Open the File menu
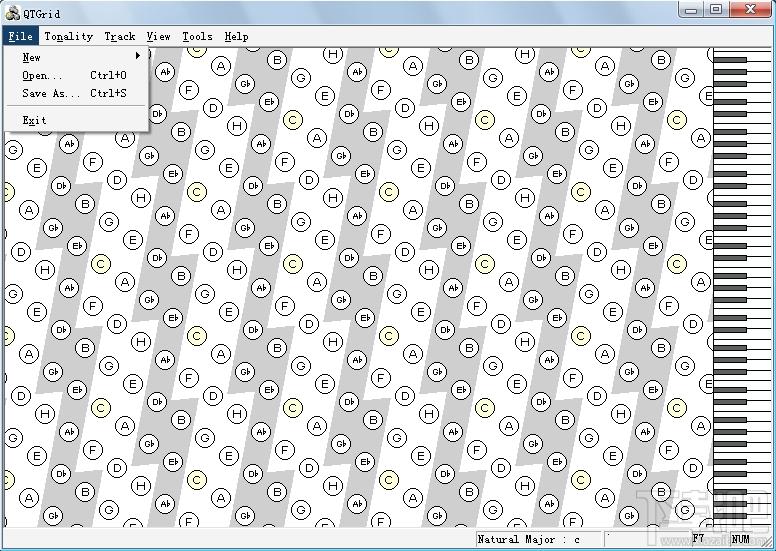Screen dimensions: 776x551 pos(20,36)
